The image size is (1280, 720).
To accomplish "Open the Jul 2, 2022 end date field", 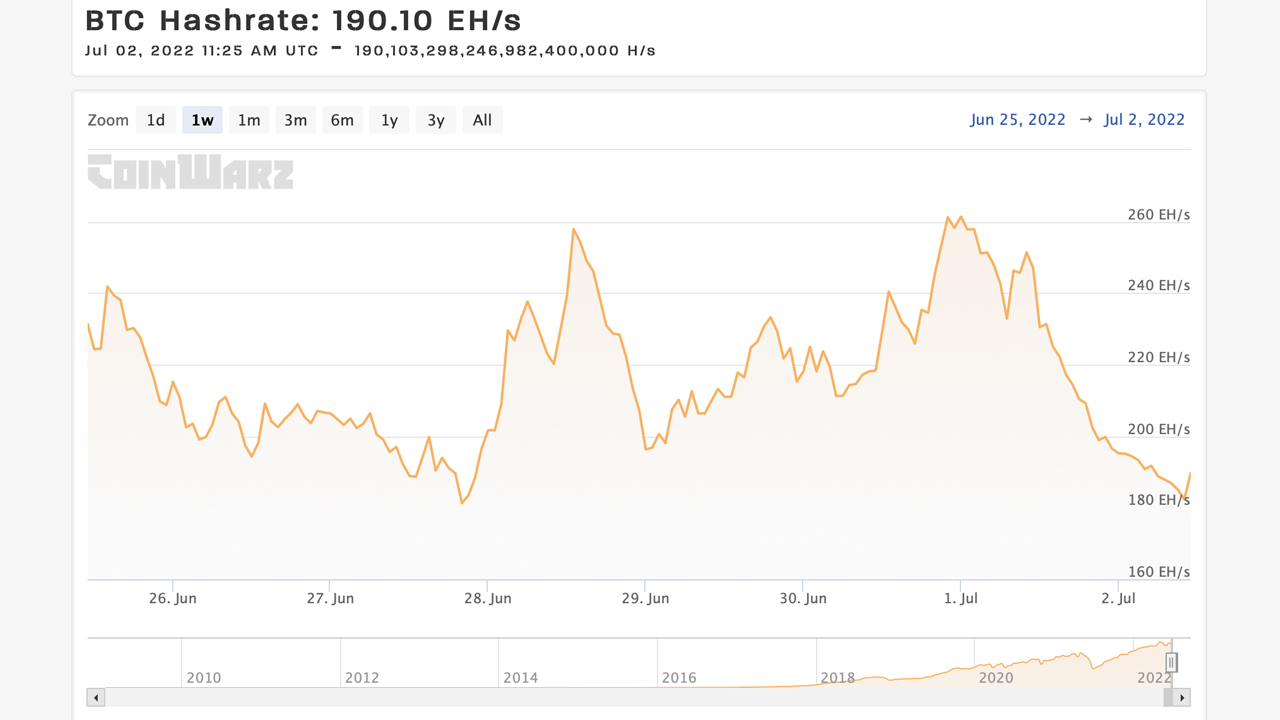I will click(x=1144, y=120).
